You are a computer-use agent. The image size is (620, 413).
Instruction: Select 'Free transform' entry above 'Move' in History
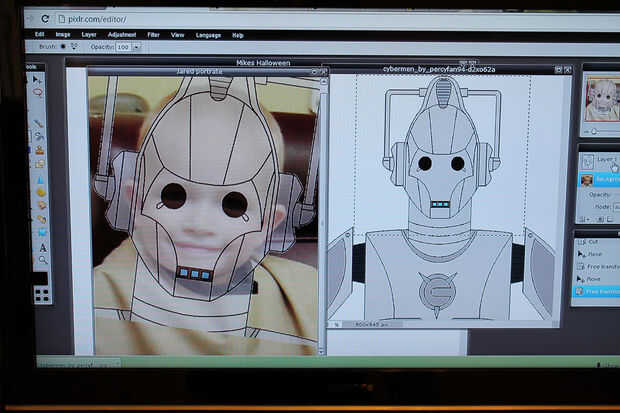[x=597, y=267]
